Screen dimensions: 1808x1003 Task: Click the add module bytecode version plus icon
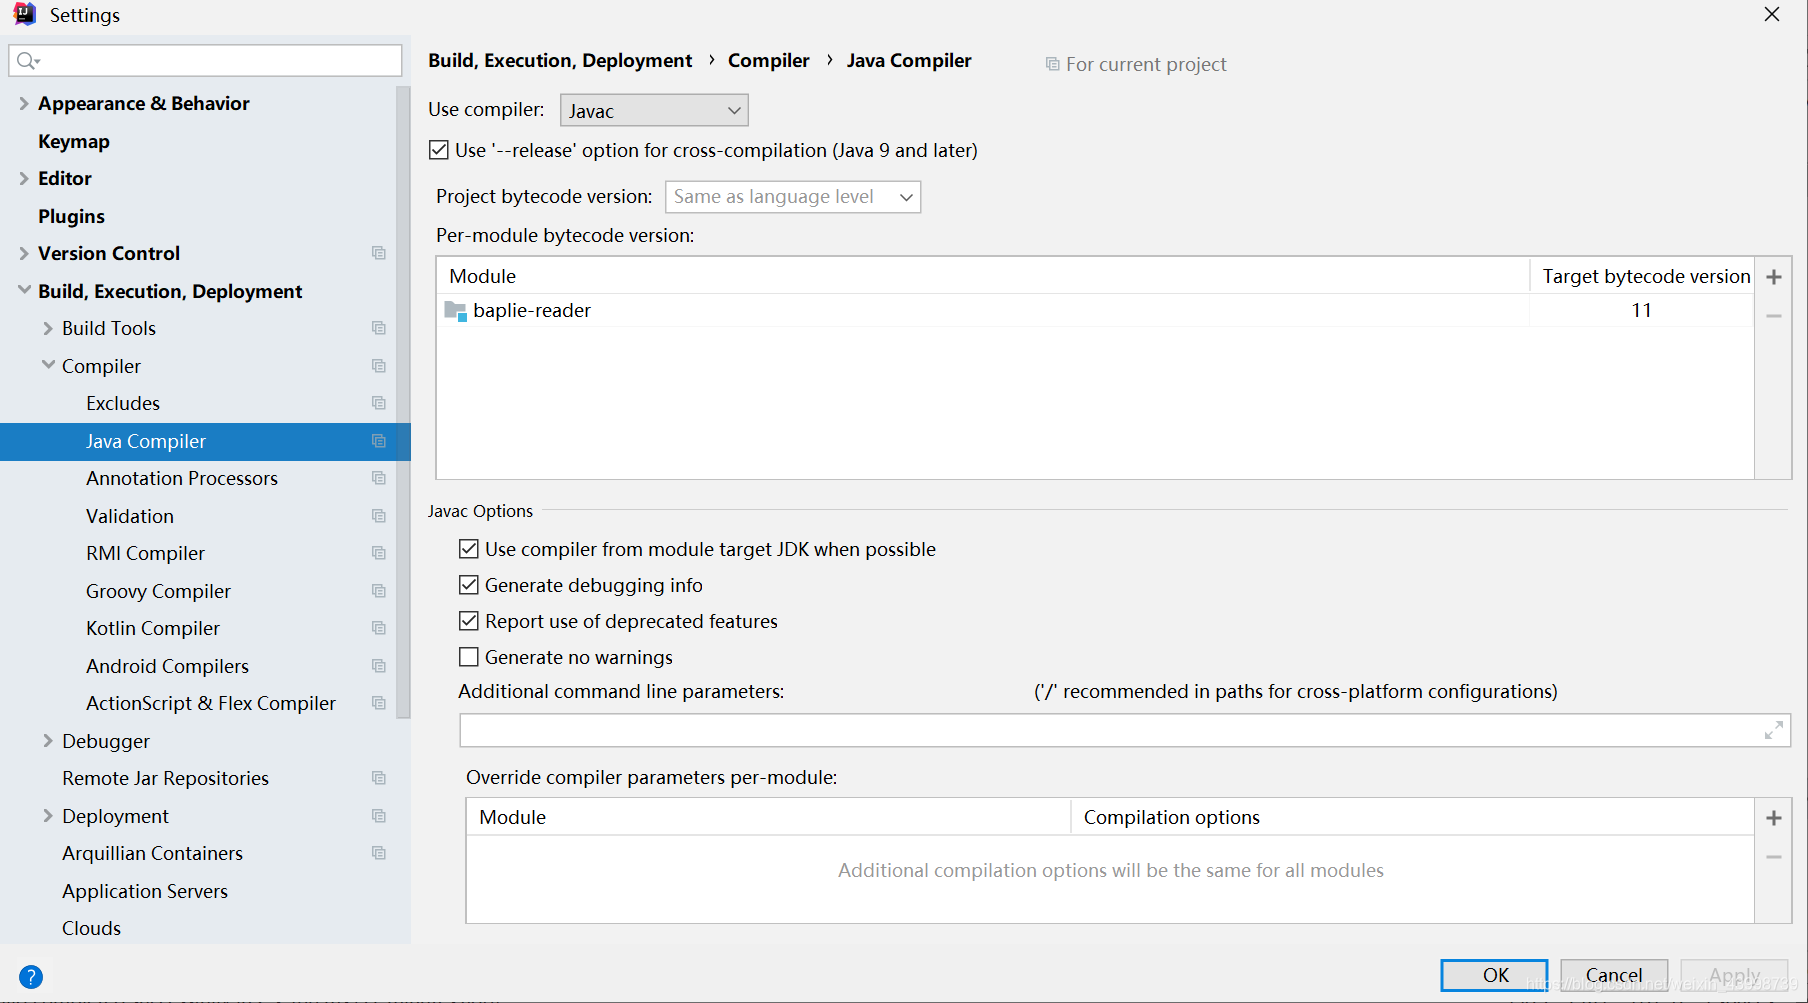point(1773,277)
